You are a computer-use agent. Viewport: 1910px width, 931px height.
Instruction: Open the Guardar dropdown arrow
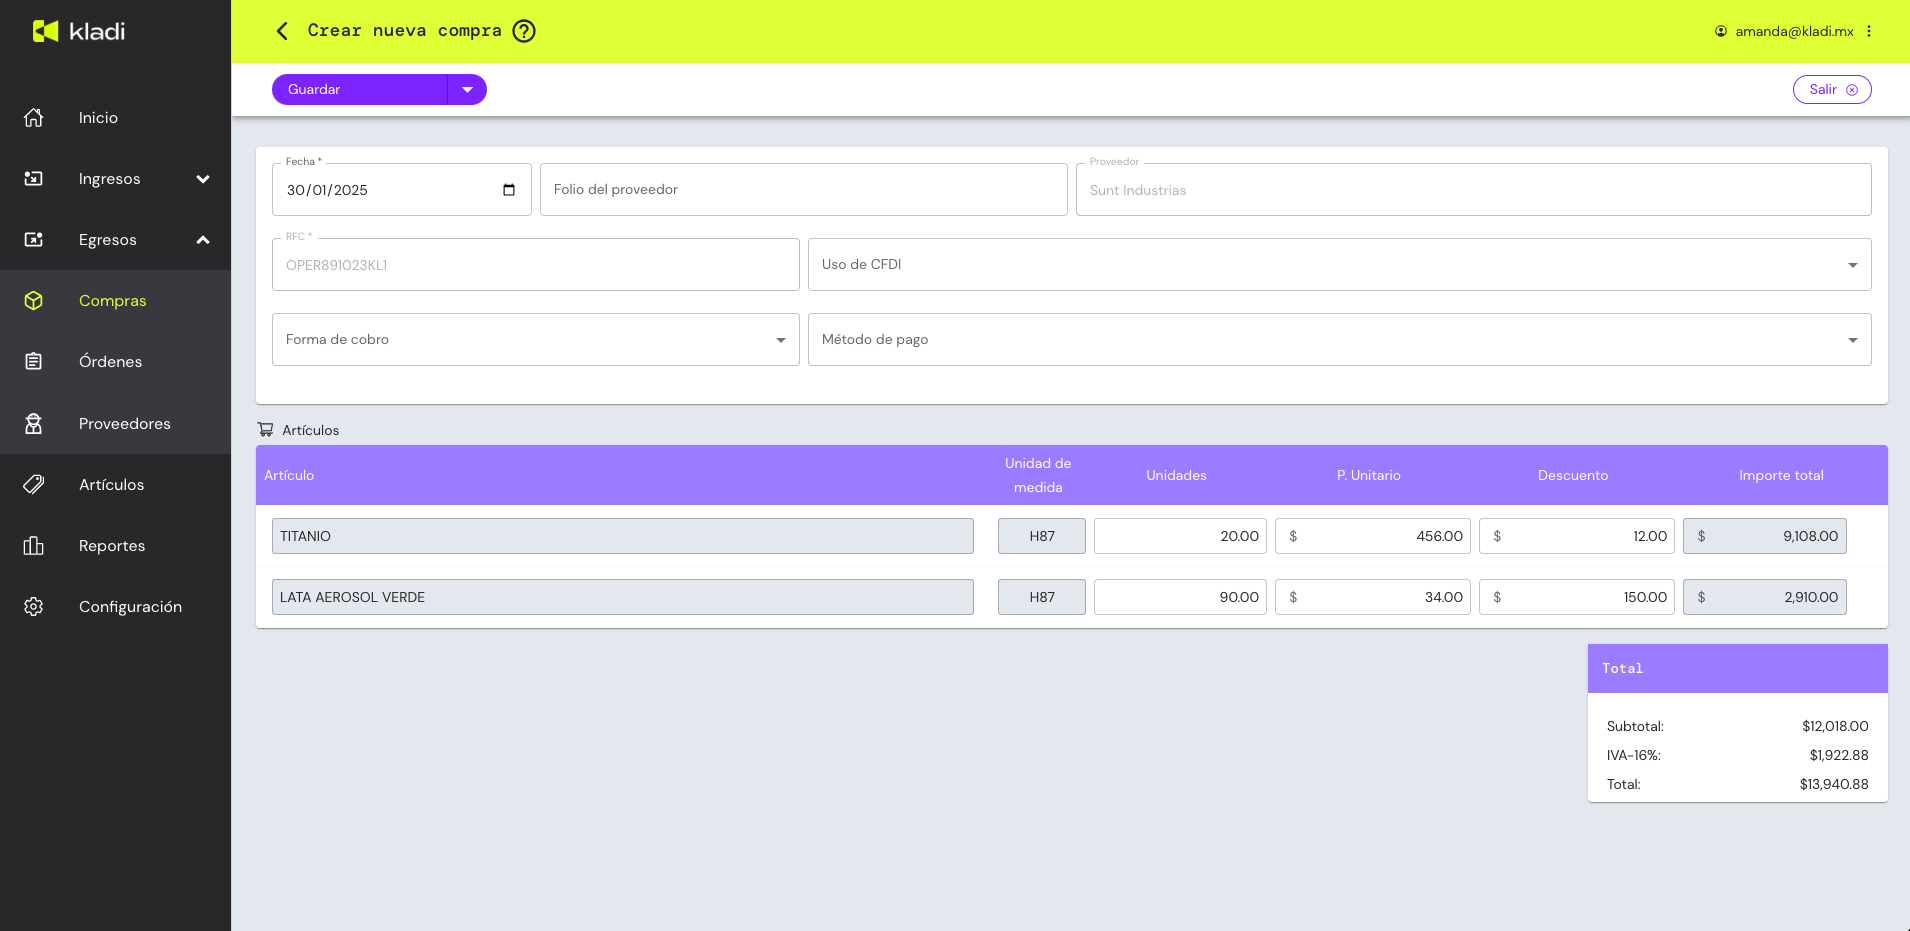[467, 90]
